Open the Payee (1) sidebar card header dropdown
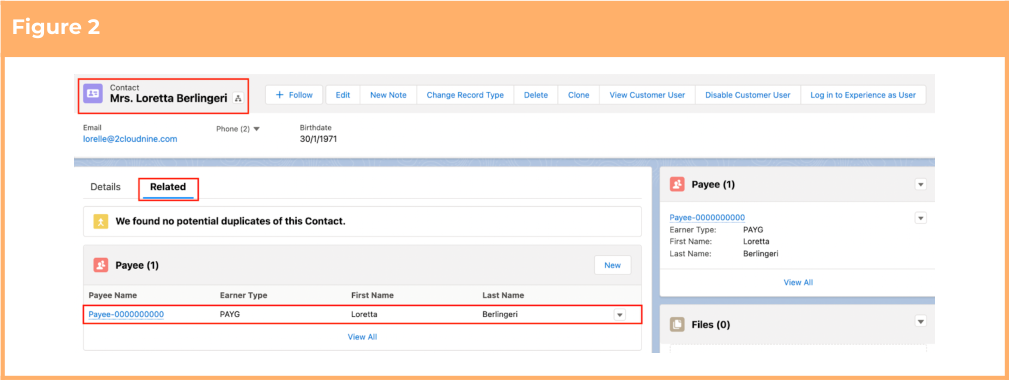1009x380 pixels. click(921, 185)
